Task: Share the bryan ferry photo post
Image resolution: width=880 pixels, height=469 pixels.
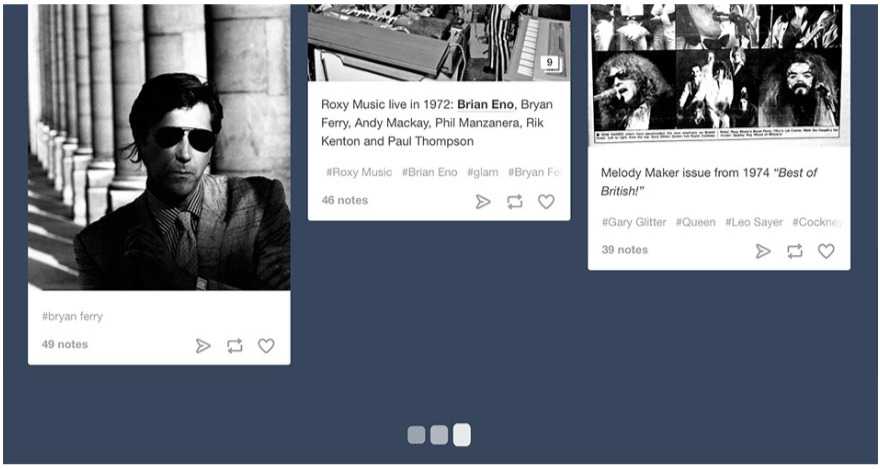Action: pos(203,346)
